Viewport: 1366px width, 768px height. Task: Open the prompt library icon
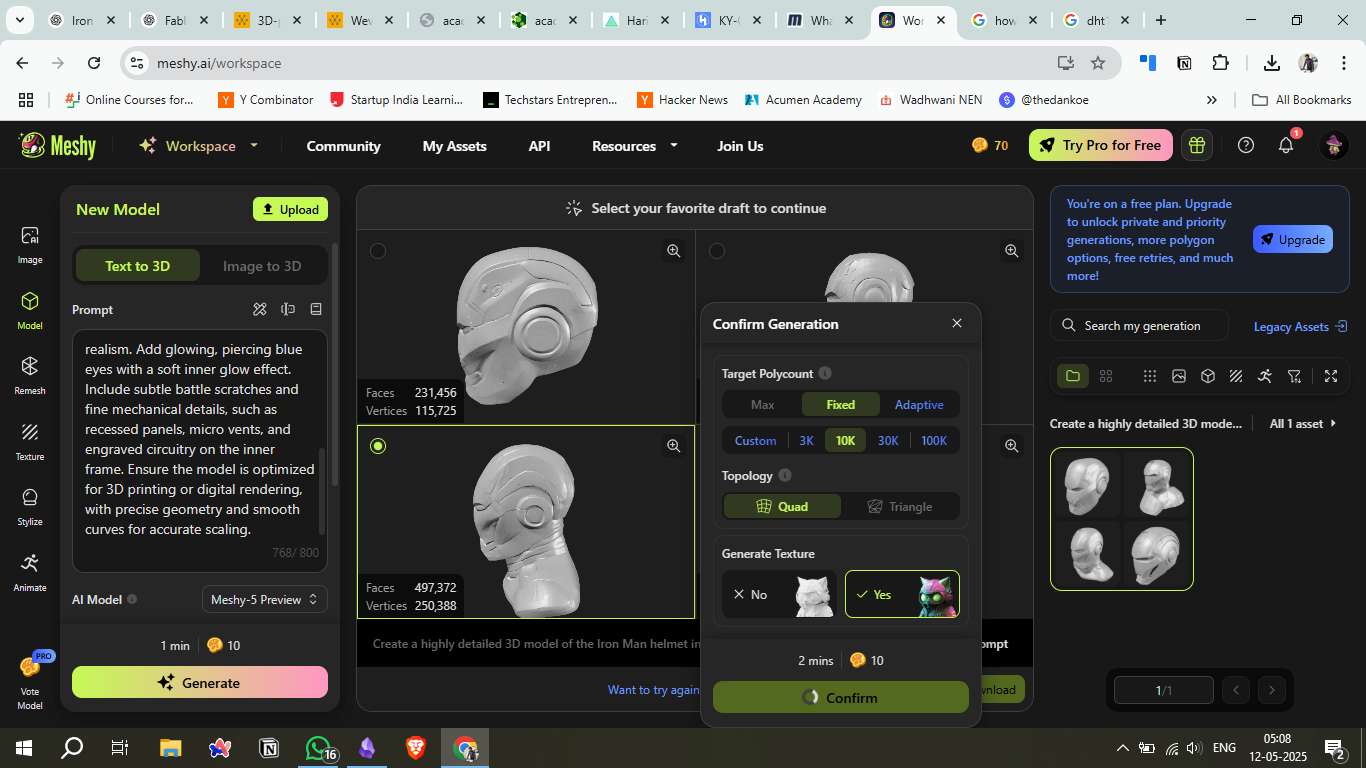(316, 310)
